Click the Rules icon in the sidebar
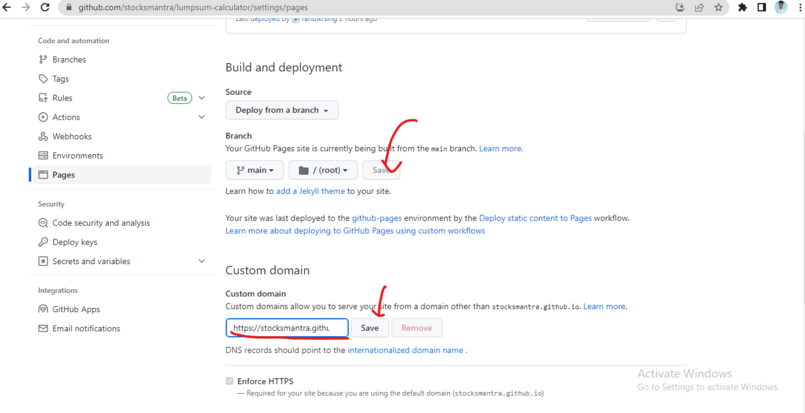 43,98
